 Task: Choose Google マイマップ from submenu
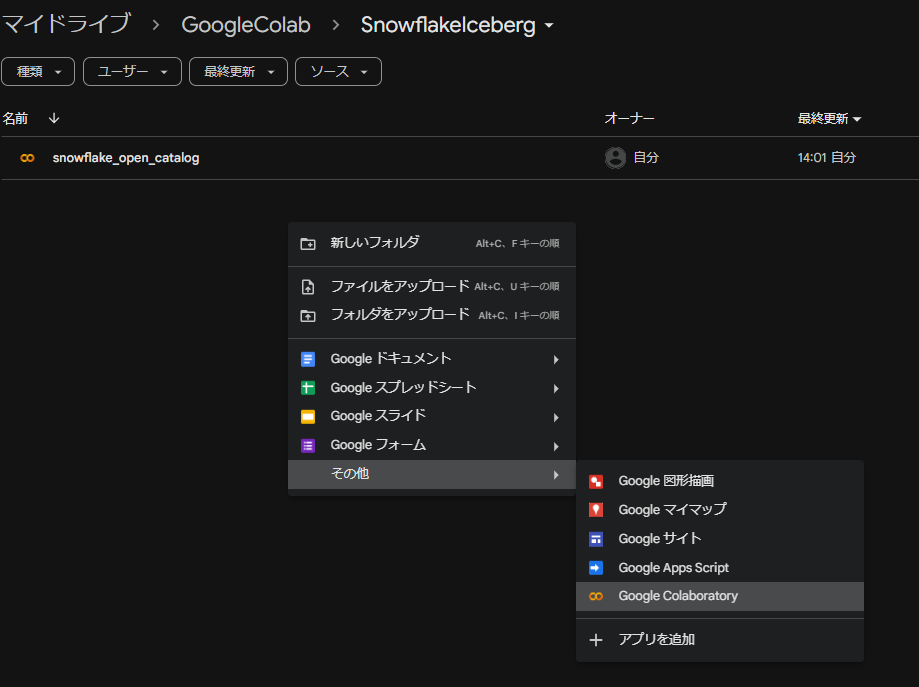(x=720, y=510)
